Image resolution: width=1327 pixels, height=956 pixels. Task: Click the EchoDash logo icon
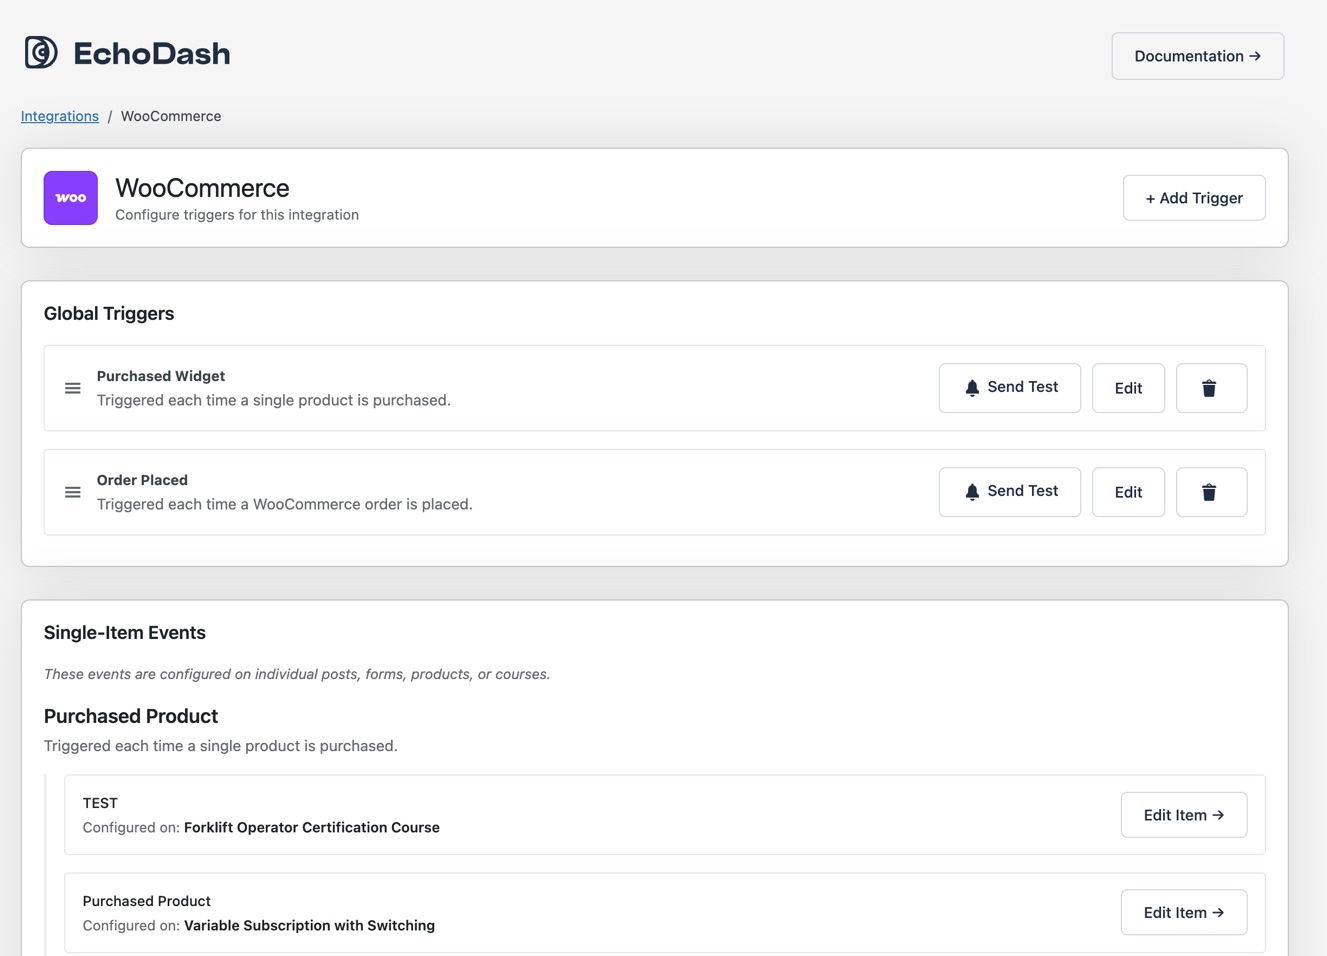coord(40,51)
